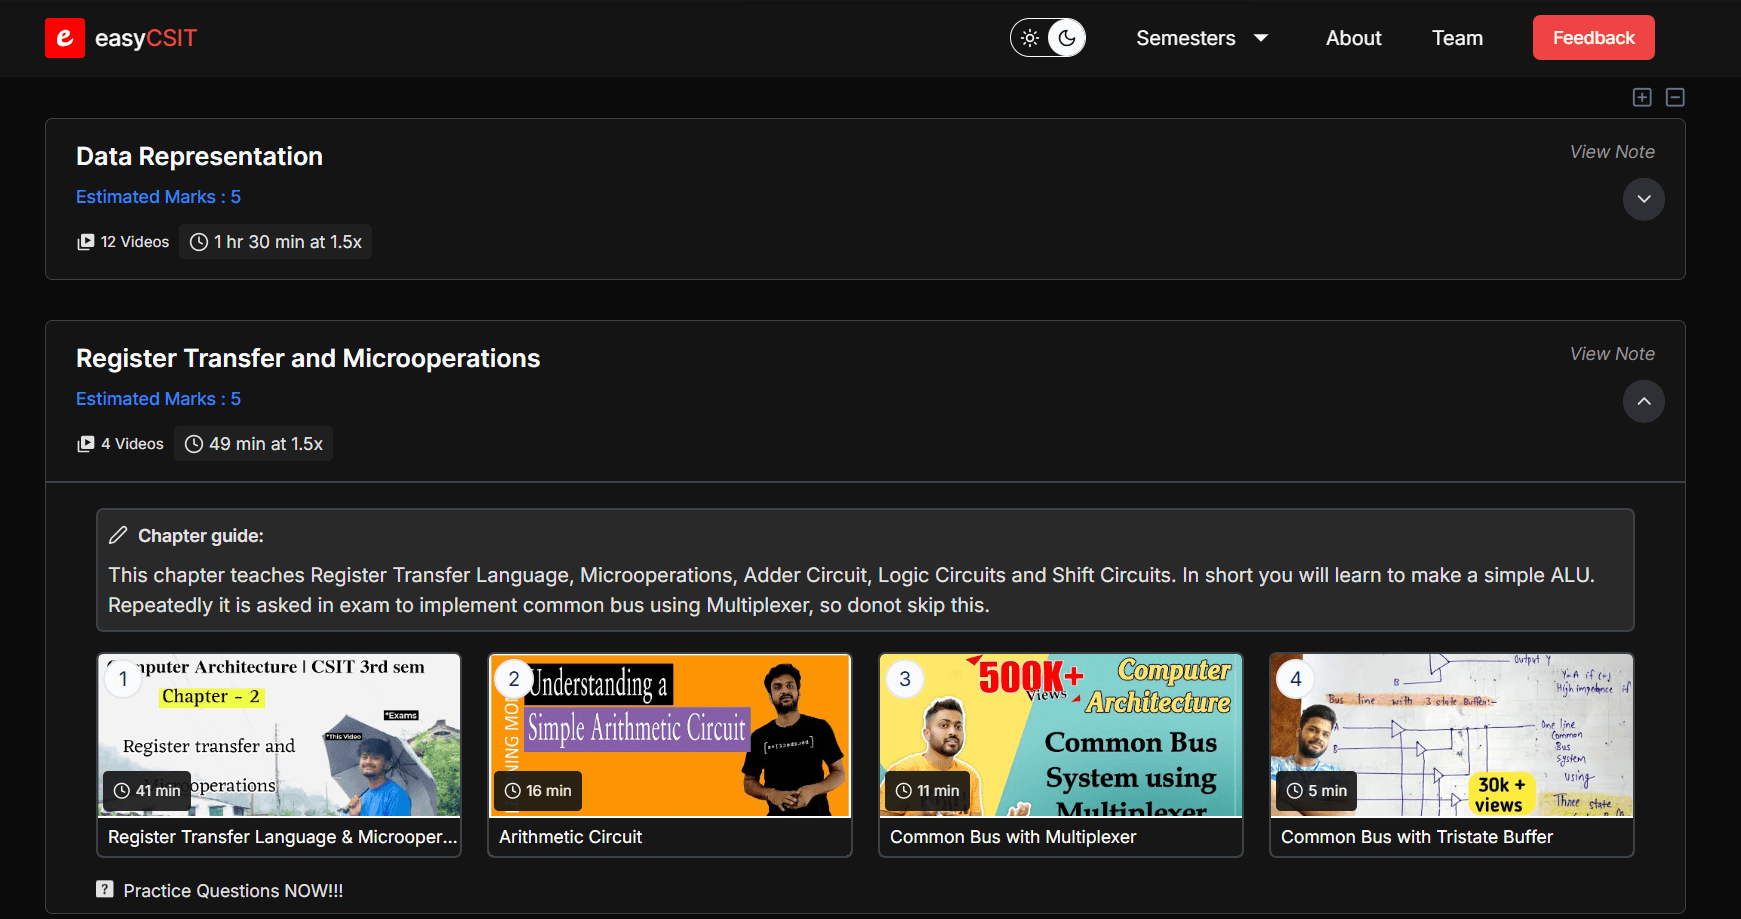
Task: Collapse Register Transfer and Microoperations chapter
Action: coord(1643,401)
